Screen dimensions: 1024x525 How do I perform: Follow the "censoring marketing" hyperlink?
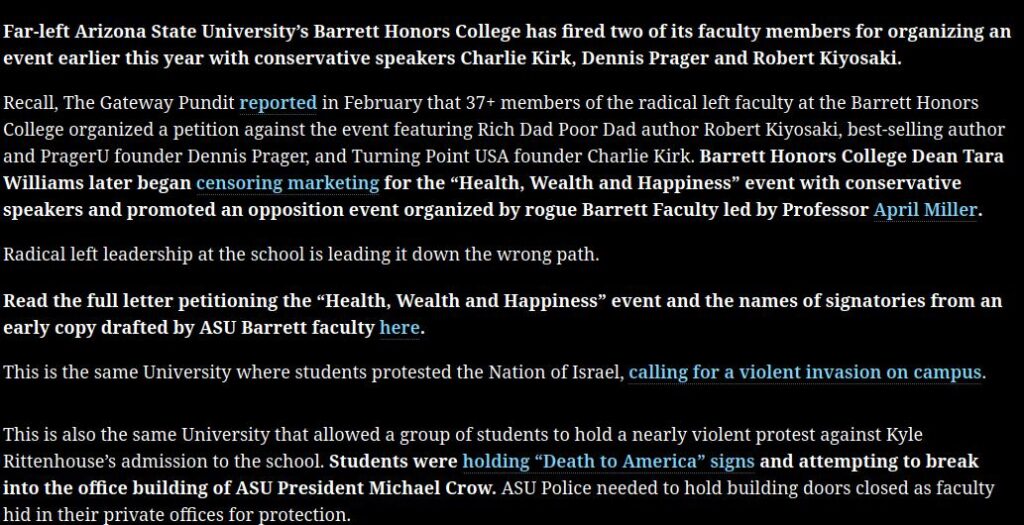tap(287, 183)
